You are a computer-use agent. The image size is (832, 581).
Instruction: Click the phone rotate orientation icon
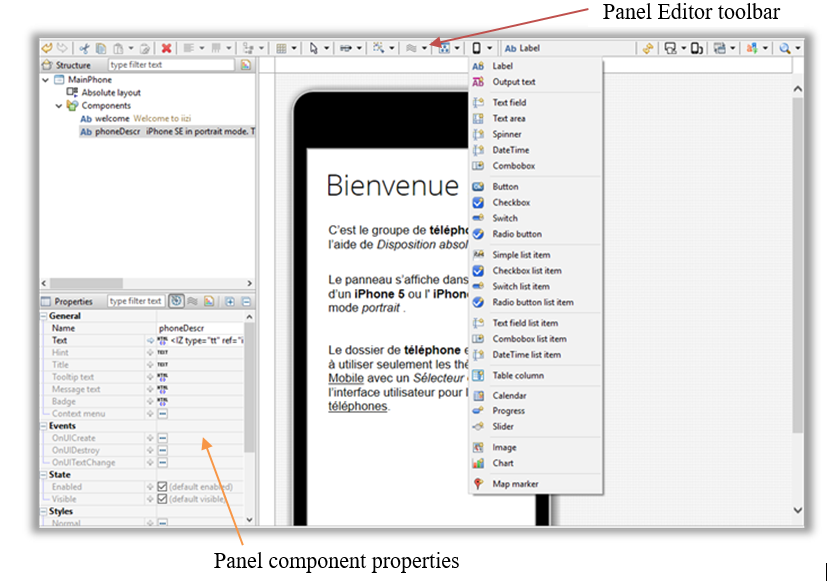tap(697, 48)
